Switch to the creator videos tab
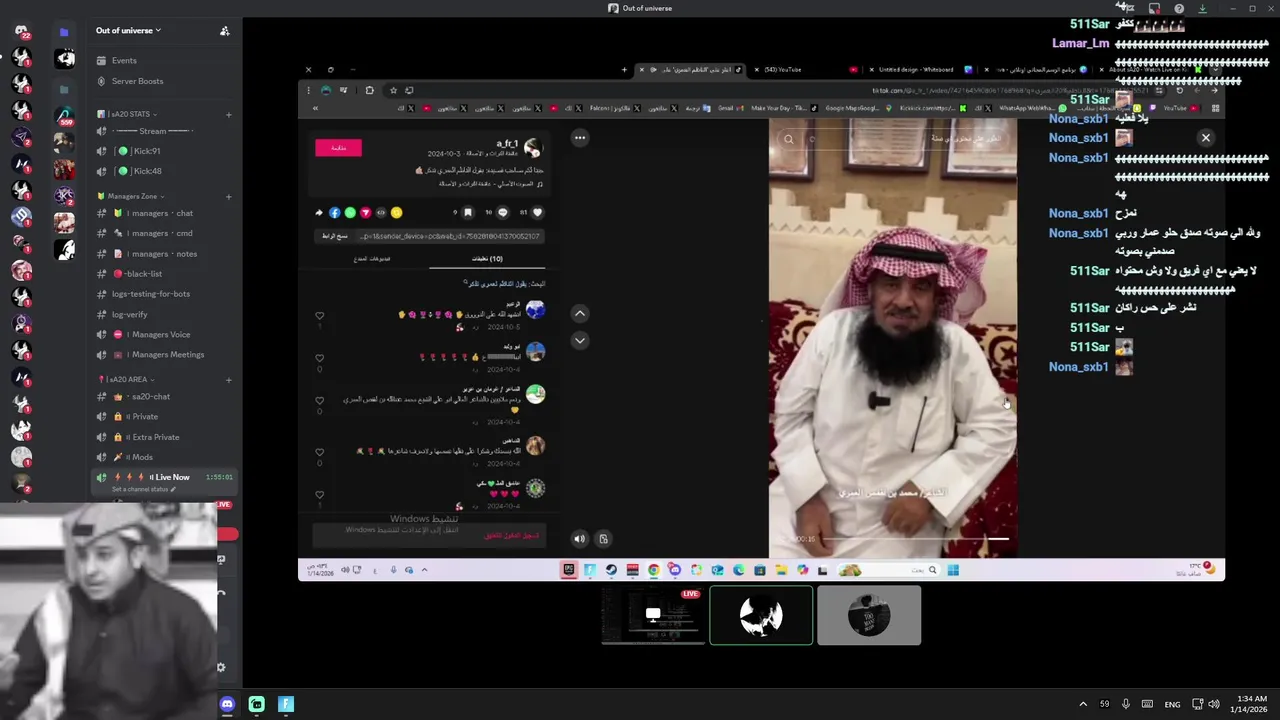The width and height of the screenshot is (1280, 720). 372,258
